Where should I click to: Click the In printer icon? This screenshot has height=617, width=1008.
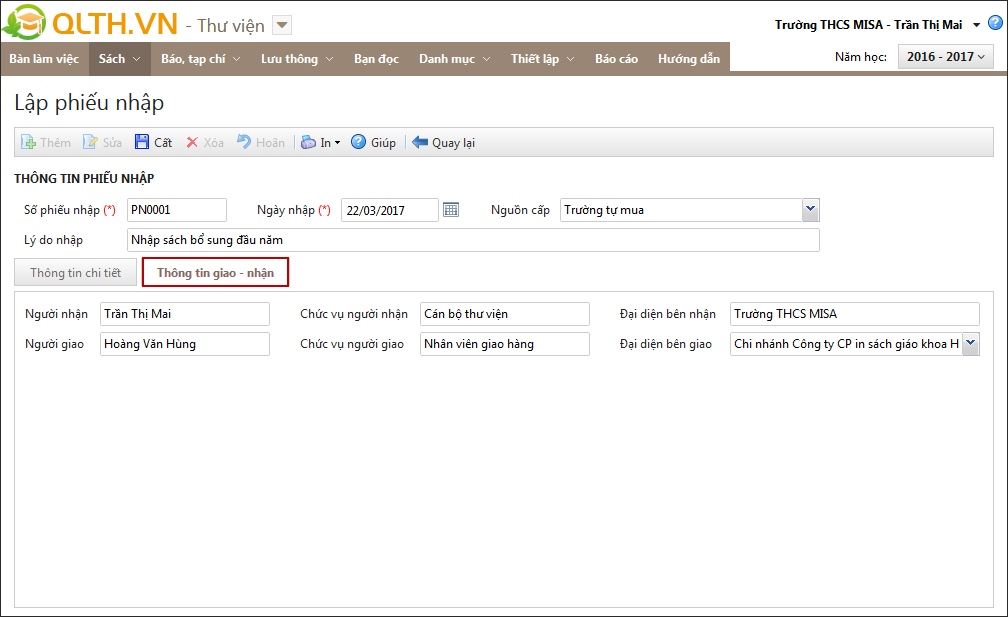309,143
